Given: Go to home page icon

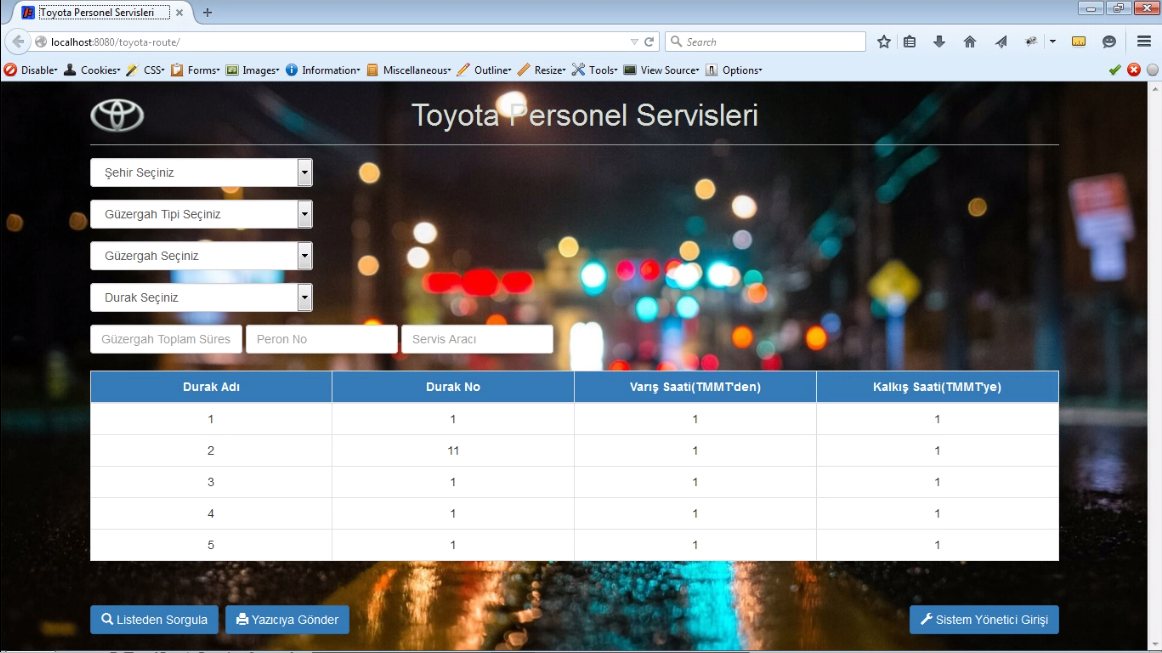Looking at the screenshot, I should click(969, 42).
